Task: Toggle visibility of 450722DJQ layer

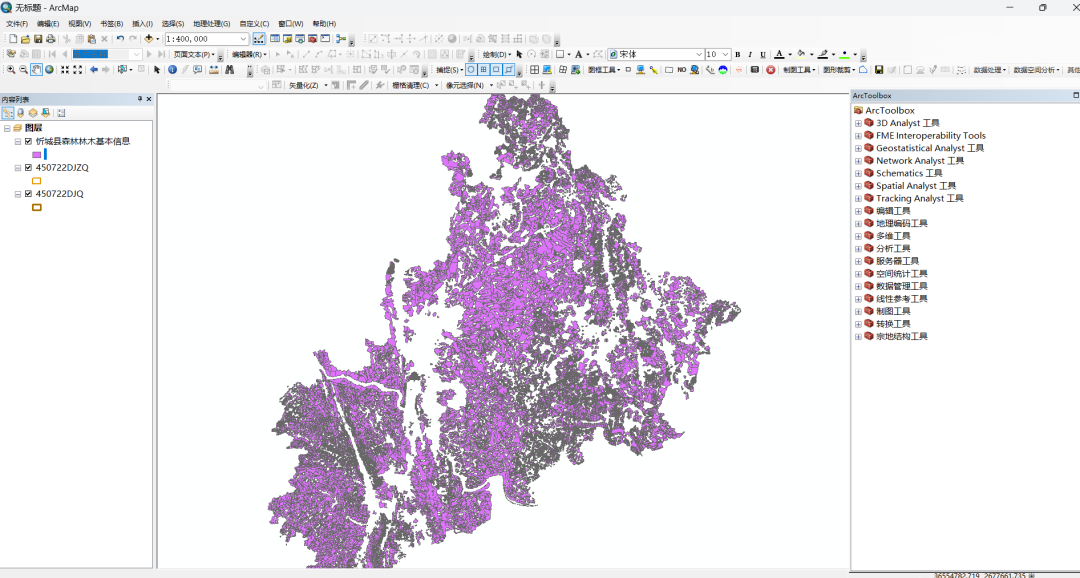Action: pos(28,194)
